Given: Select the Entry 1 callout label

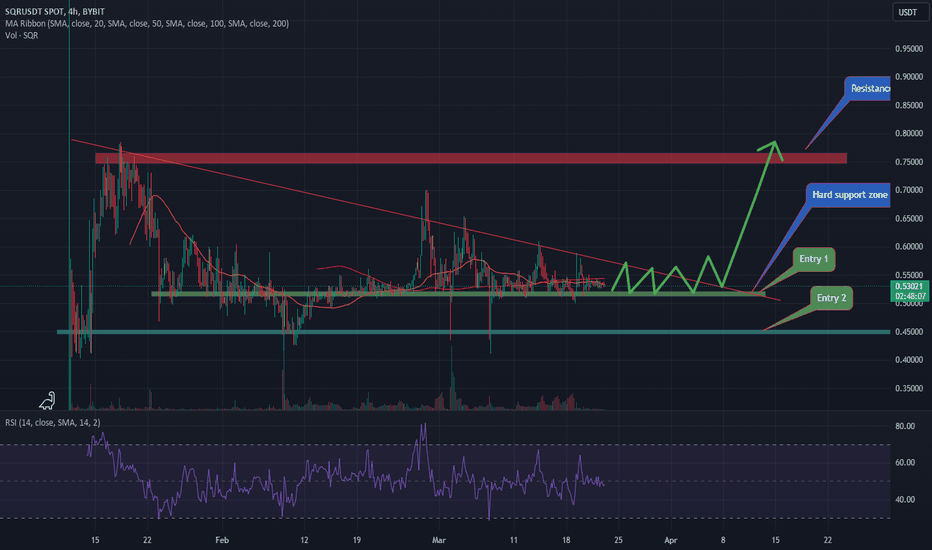Looking at the screenshot, I should 813,259.
